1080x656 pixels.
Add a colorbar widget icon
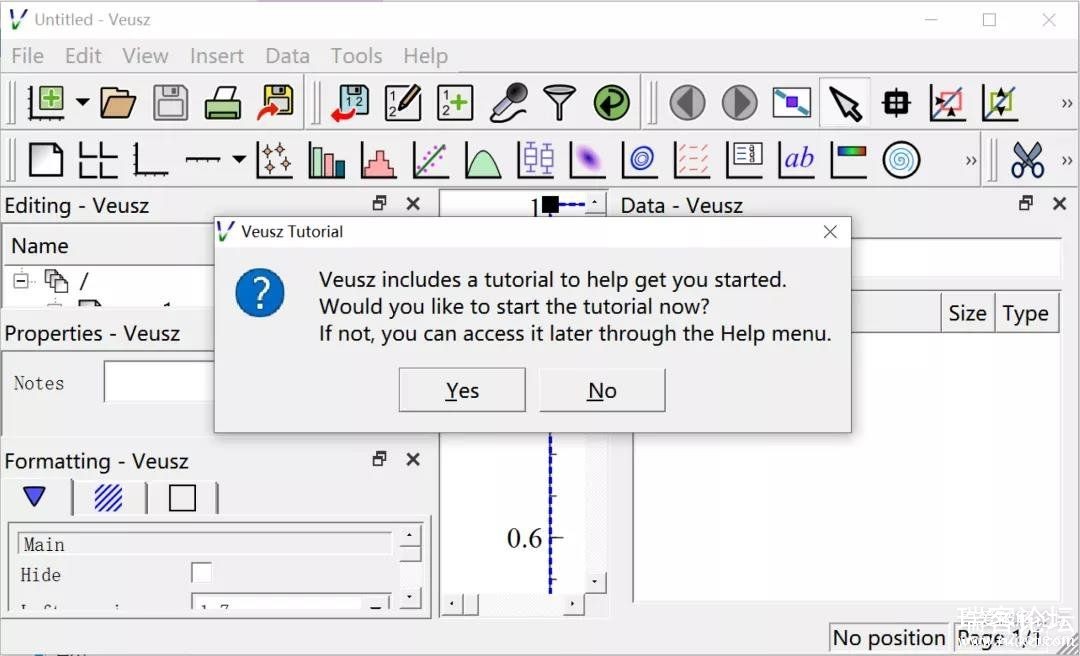849,159
